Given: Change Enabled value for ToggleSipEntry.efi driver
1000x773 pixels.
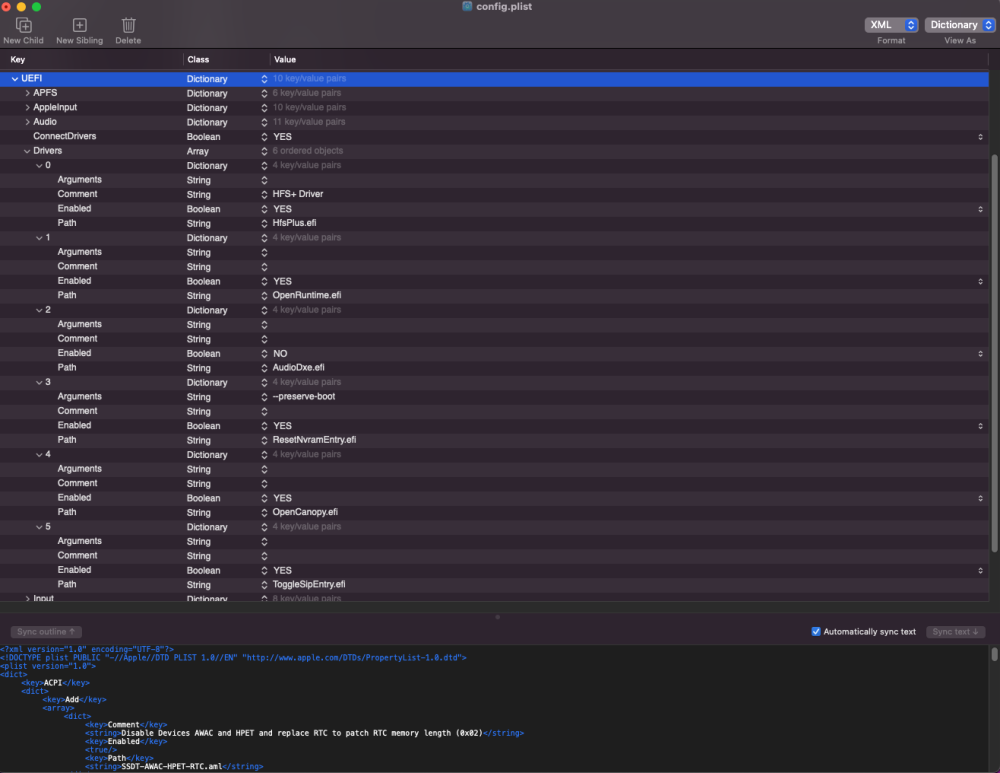Looking at the screenshot, I should [980, 570].
